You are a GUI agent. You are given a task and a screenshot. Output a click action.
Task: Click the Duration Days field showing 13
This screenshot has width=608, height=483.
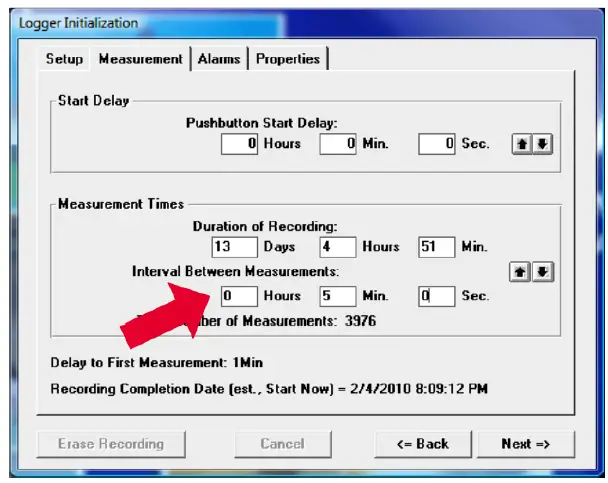235,247
